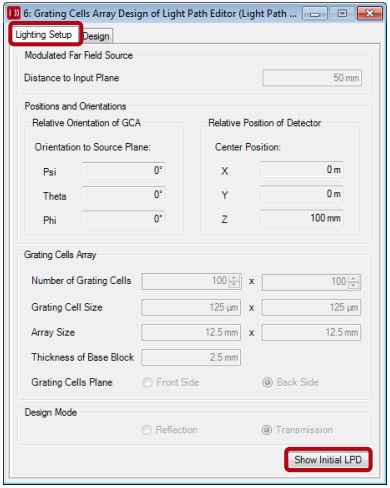Image resolution: width=390 pixels, height=488 pixels.
Task: Switch to the Design tab
Action: [x=97, y=36]
